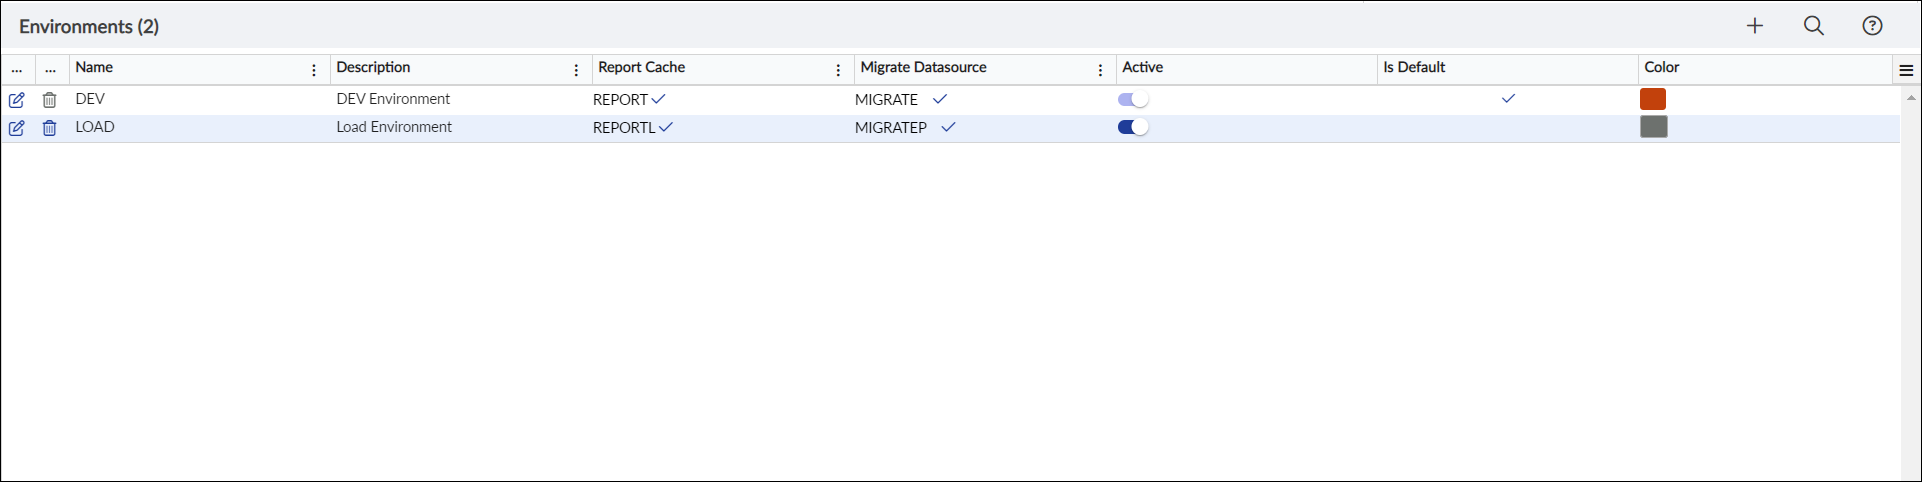
Task: Sort by Name column header
Action: point(94,67)
